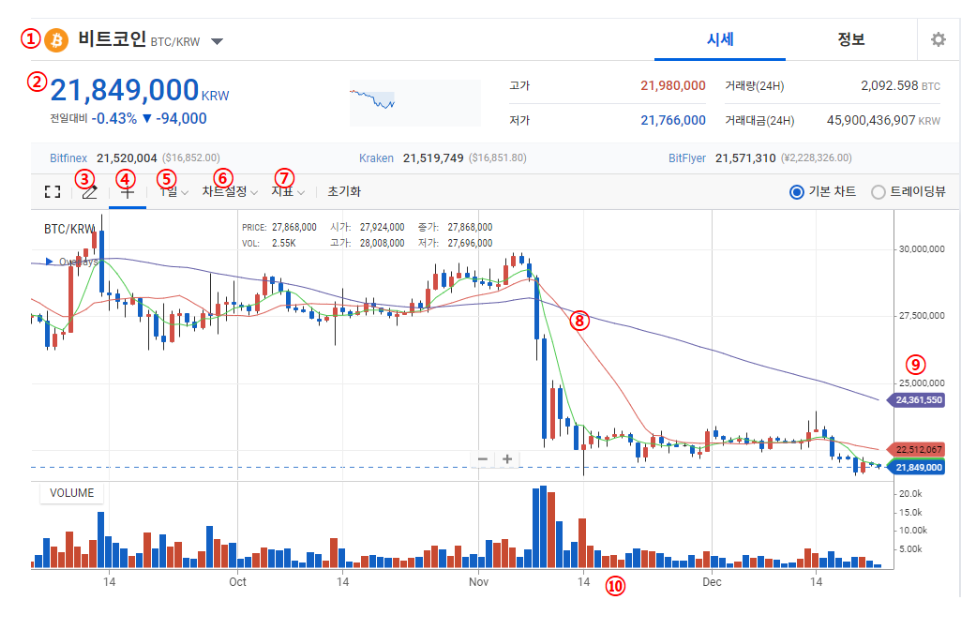The height and width of the screenshot is (617, 967).
Task: Expand the 차트설정 dropdown
Action: pos(229,192)
